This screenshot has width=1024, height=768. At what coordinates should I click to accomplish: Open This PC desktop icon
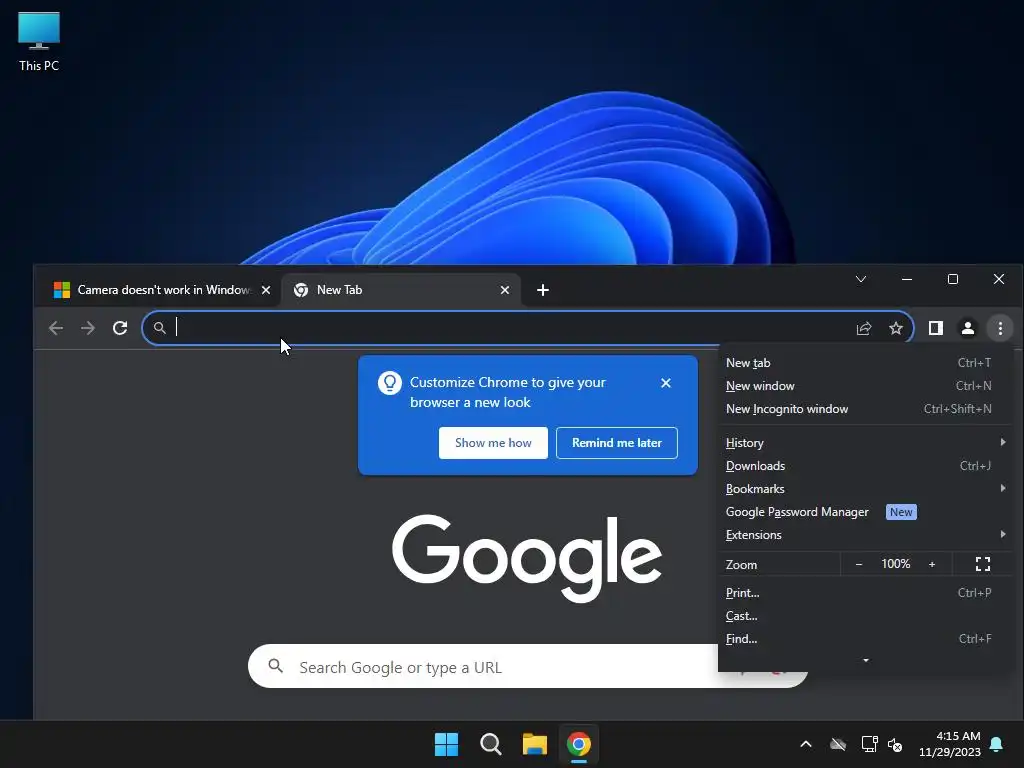39,41
